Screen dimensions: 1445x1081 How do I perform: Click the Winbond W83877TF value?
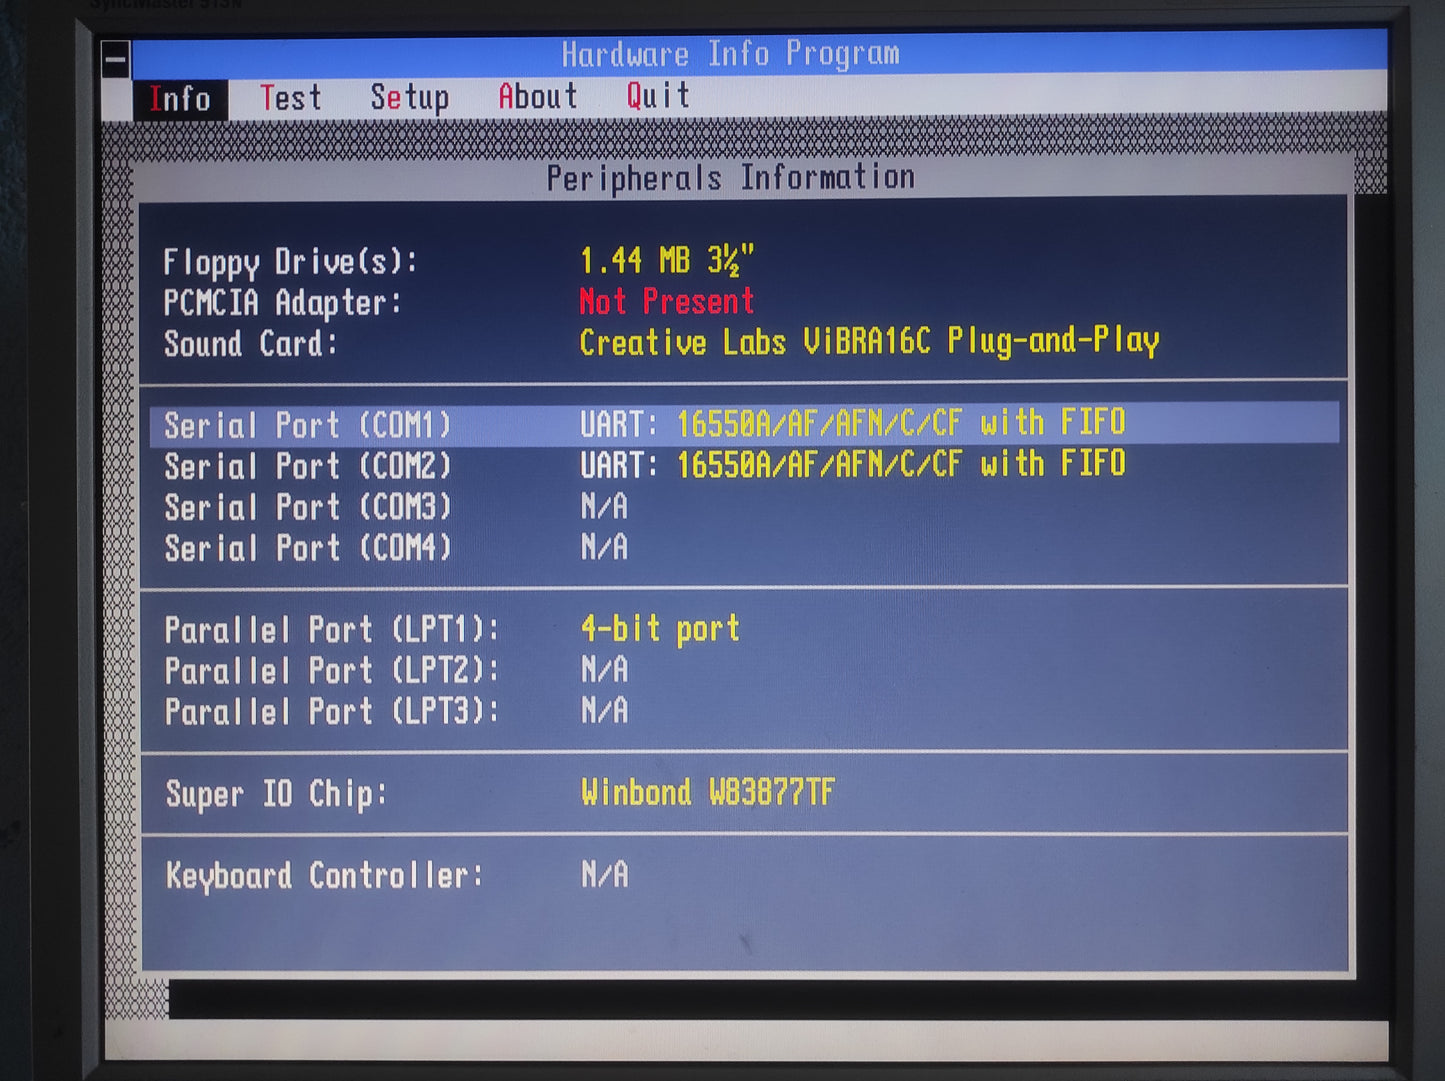click(x=707, y=792)
